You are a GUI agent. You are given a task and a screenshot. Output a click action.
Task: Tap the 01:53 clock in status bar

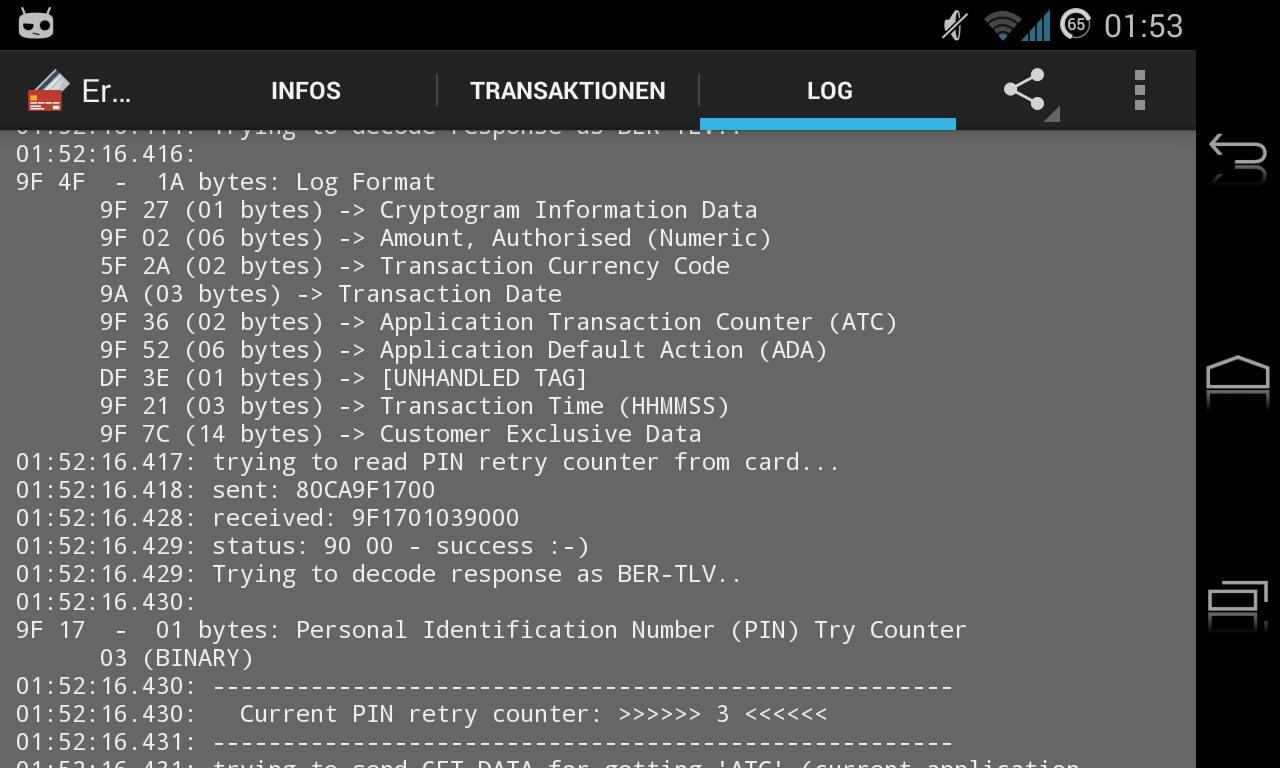[x=1143, y=26]
